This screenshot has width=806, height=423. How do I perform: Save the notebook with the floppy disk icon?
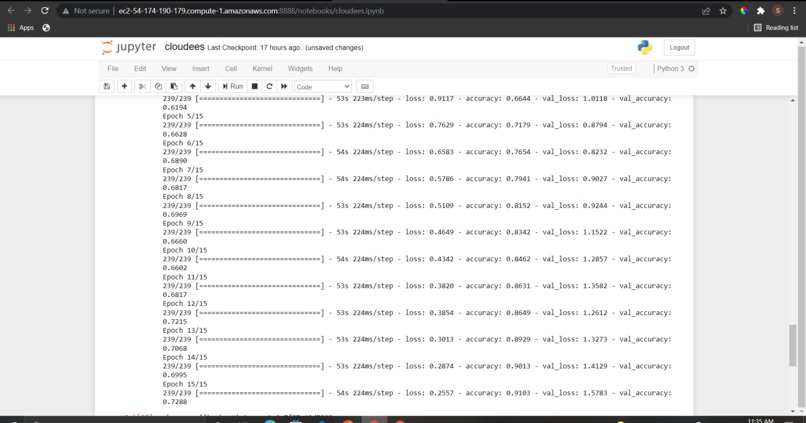pyautogui.click(x=106, y=86)
